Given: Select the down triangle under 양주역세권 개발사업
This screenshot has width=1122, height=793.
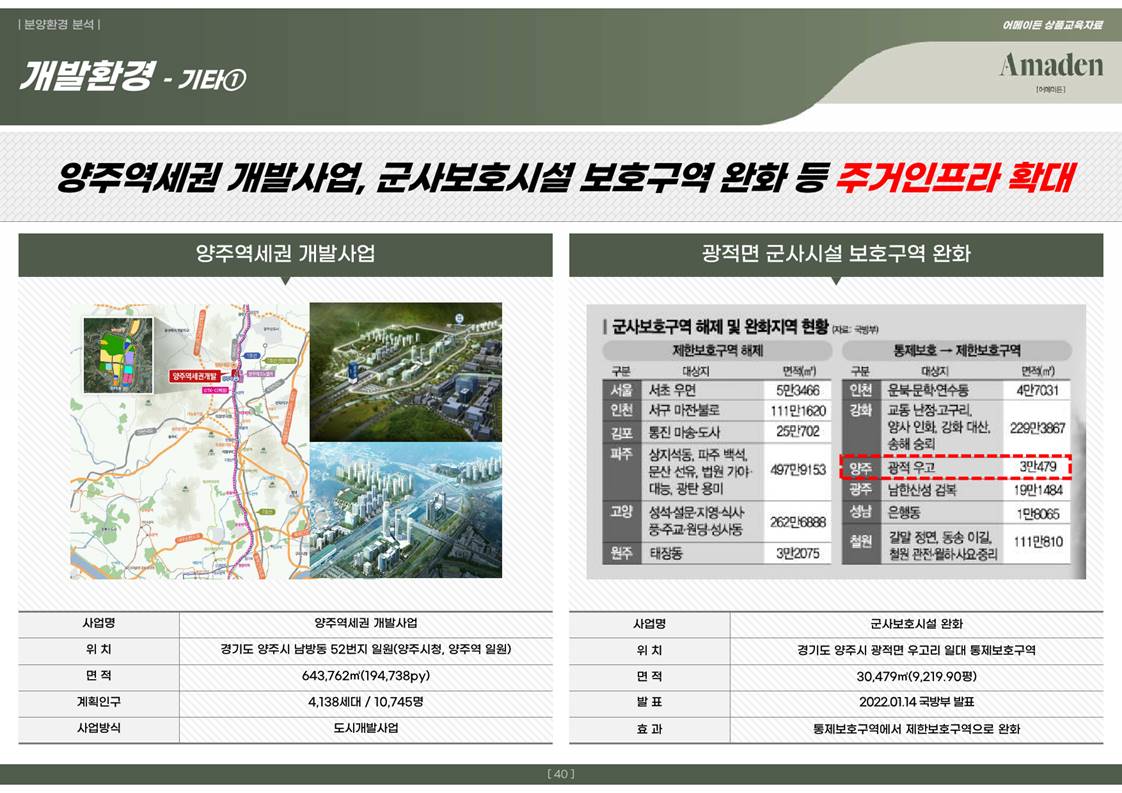Looking at the screenshot, I should pyautogui.click(x=285, y=281).
